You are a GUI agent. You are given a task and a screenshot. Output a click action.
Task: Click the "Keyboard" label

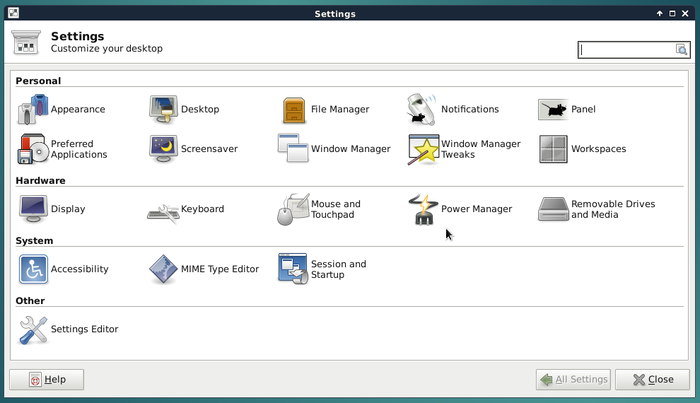tap(203, 209)
